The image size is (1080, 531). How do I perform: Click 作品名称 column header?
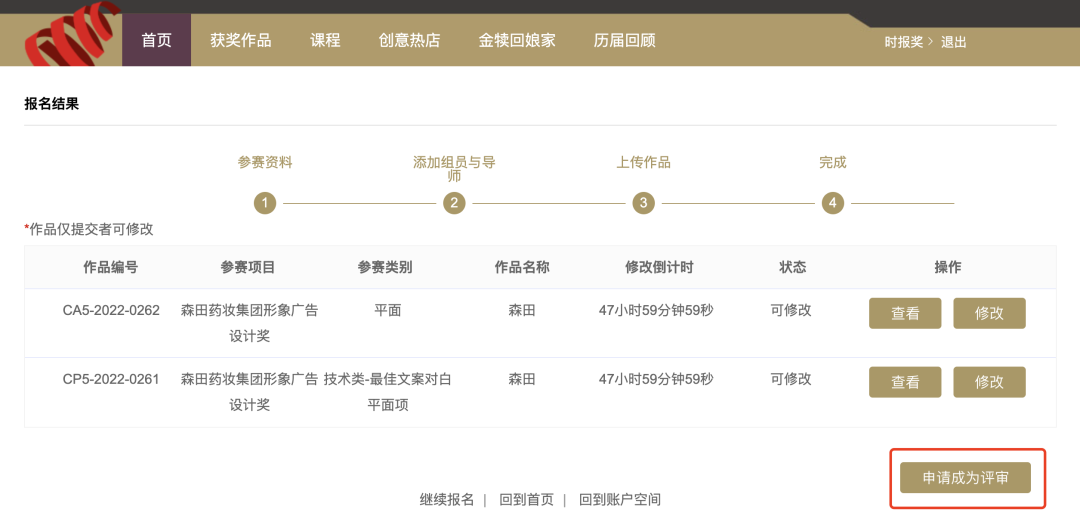coord(522,267)
